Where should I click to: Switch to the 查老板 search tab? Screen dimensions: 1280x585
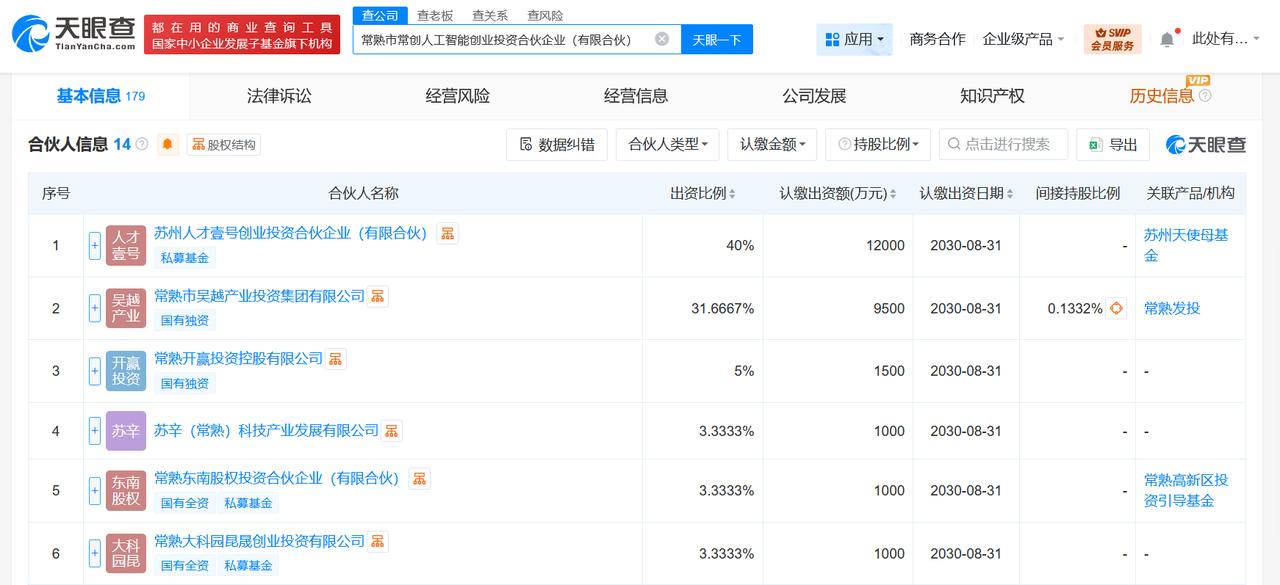pos(435,15)
